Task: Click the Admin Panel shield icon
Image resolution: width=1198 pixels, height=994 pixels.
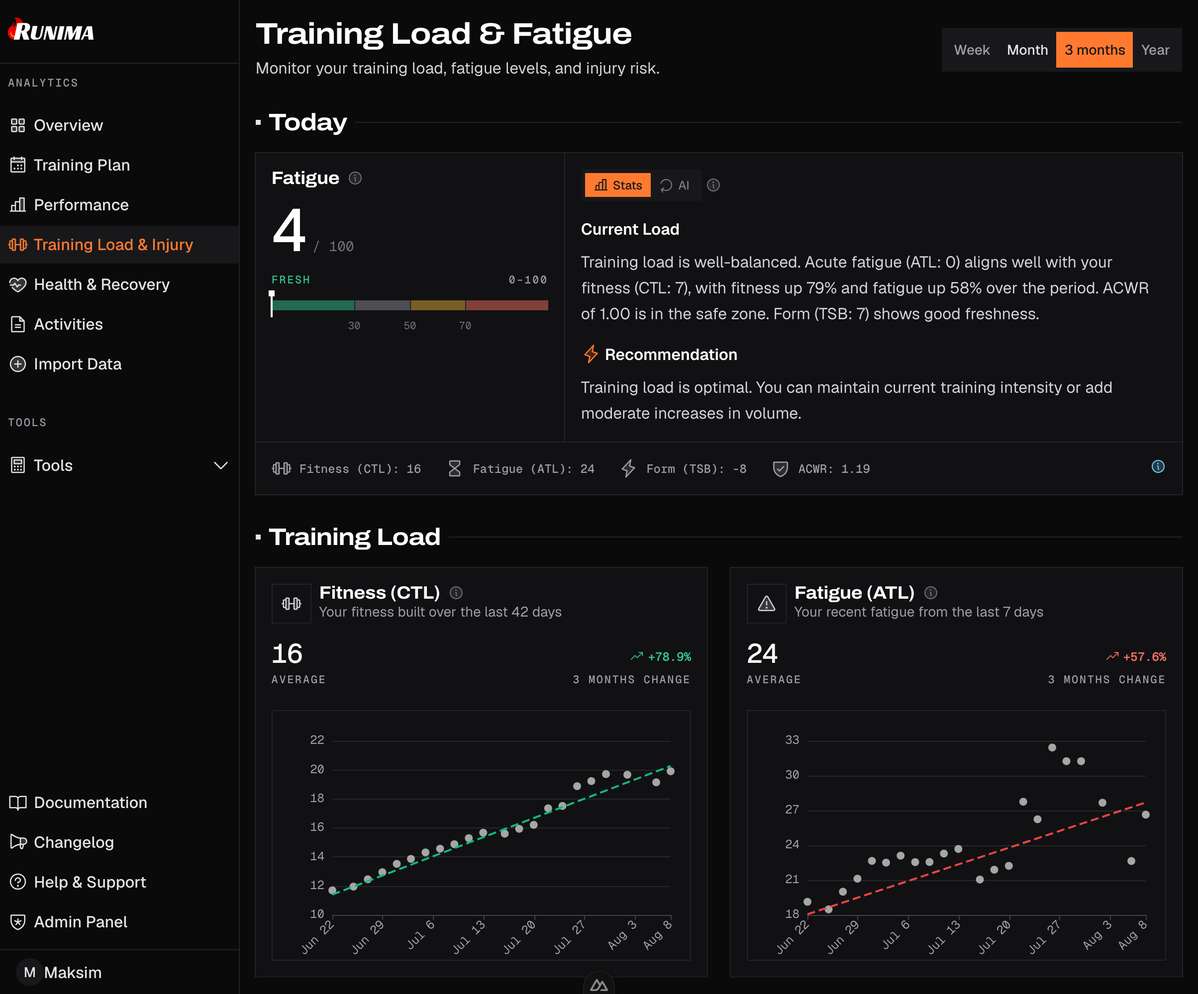Action: (x=18, y=921)
